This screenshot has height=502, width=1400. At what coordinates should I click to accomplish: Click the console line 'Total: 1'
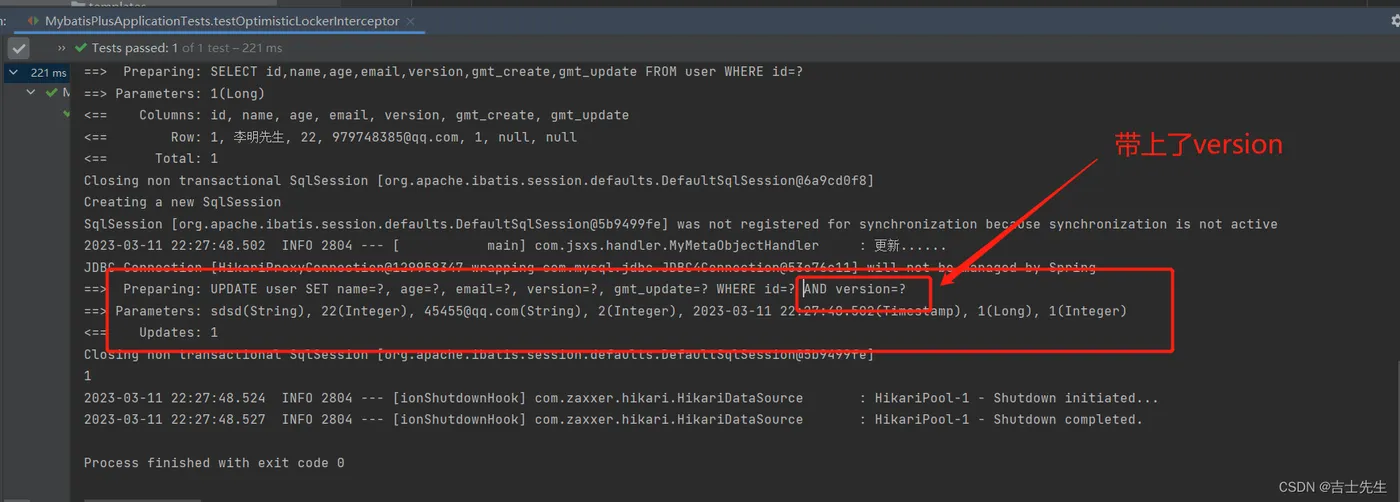(x=151, y=159)
